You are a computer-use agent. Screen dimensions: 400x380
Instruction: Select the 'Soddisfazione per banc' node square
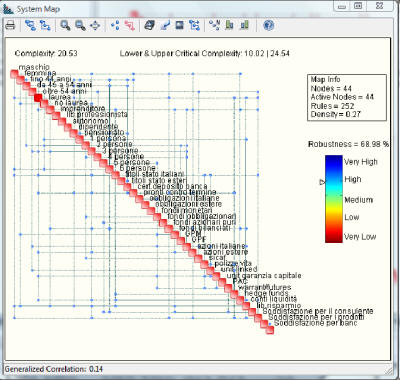(270, 330)
